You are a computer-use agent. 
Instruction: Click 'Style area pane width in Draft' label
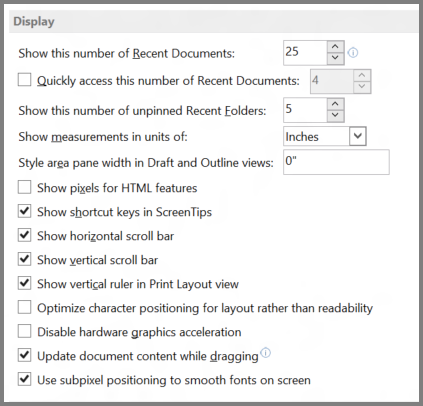click(x=146, y=163)
